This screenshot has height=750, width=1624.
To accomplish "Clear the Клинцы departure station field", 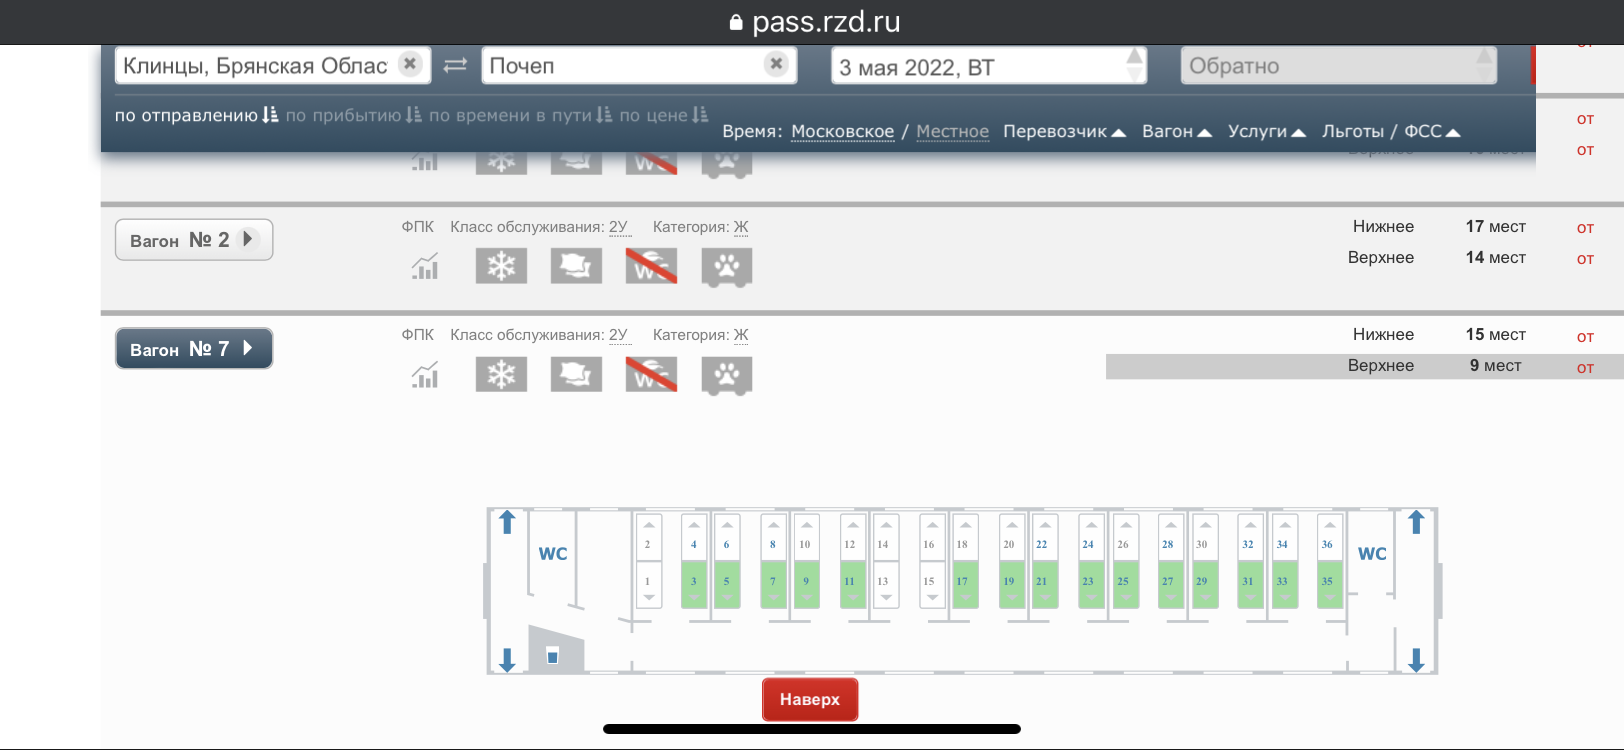I will [x=410, y=64].
